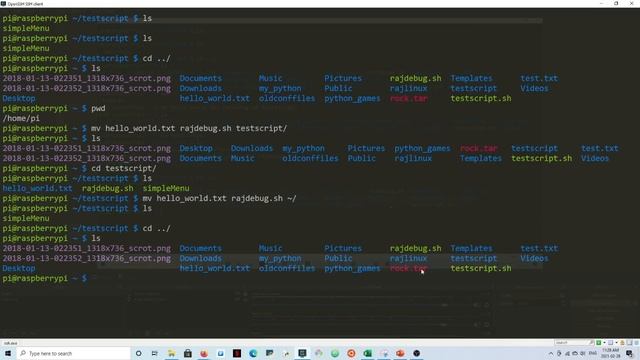Open OneDrive cloud icon in system tray
Viewport: 640px width, 360px height.
575,353
